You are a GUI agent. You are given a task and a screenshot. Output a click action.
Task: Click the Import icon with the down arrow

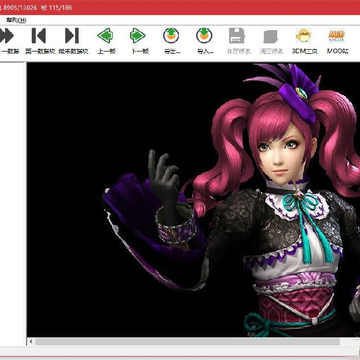coord(204,36)
